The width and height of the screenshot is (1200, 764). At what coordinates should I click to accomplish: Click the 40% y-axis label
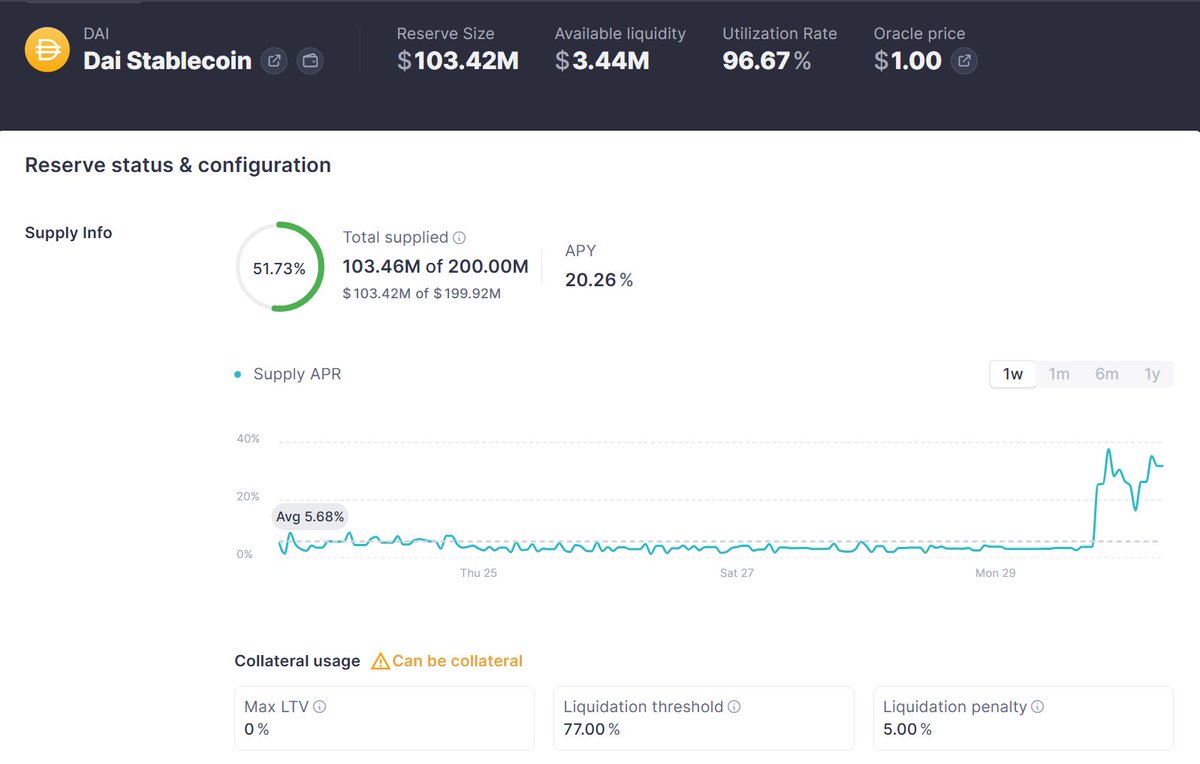247,438
